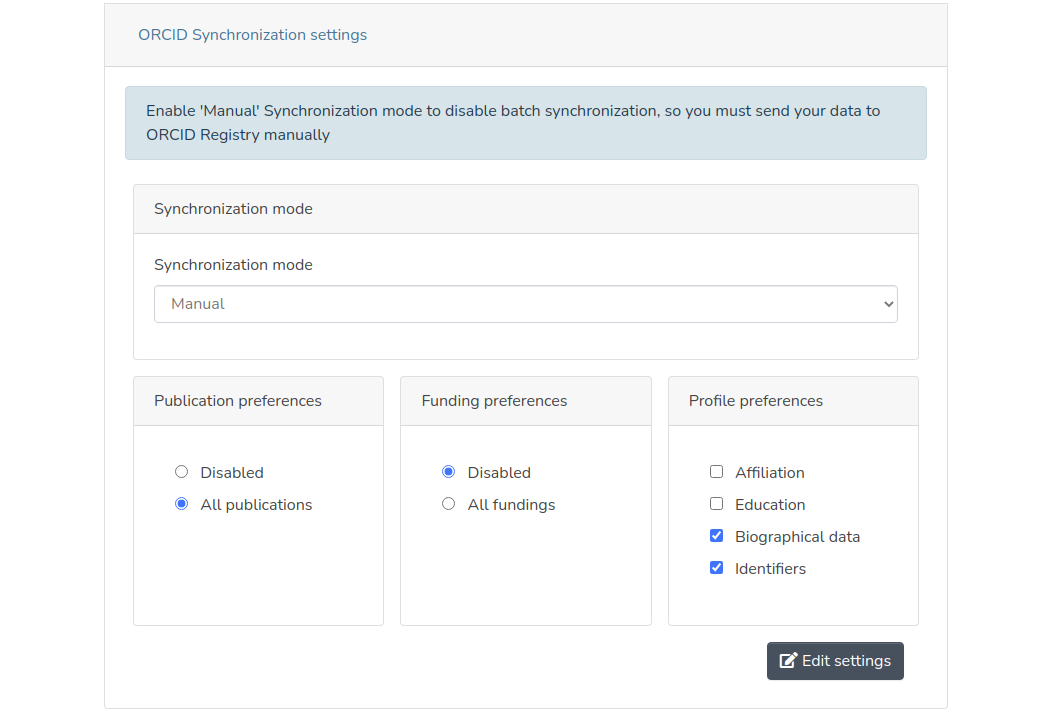Open the Synchronization mode dropdown showing Manual

[525, 304]
